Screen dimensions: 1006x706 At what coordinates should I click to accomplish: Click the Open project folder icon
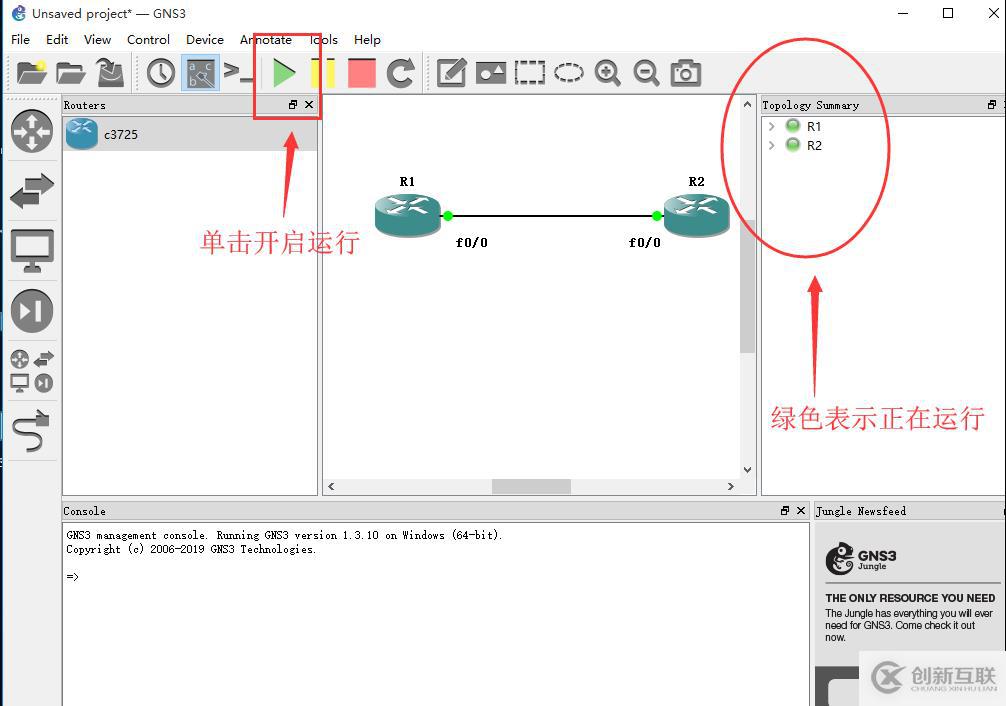point(70,73)
